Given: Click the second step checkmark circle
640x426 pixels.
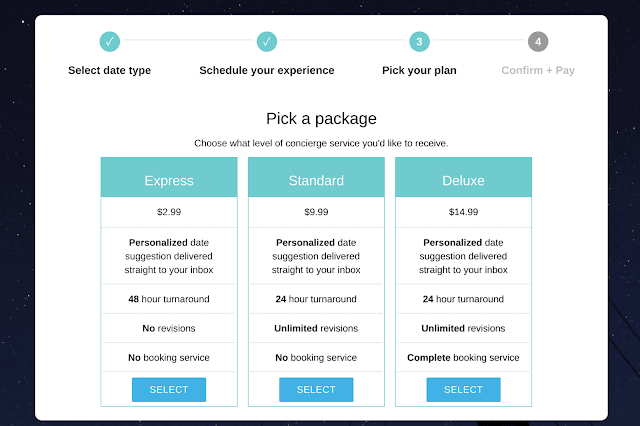Looking at the screenshot, I should [x=267, y=42].
